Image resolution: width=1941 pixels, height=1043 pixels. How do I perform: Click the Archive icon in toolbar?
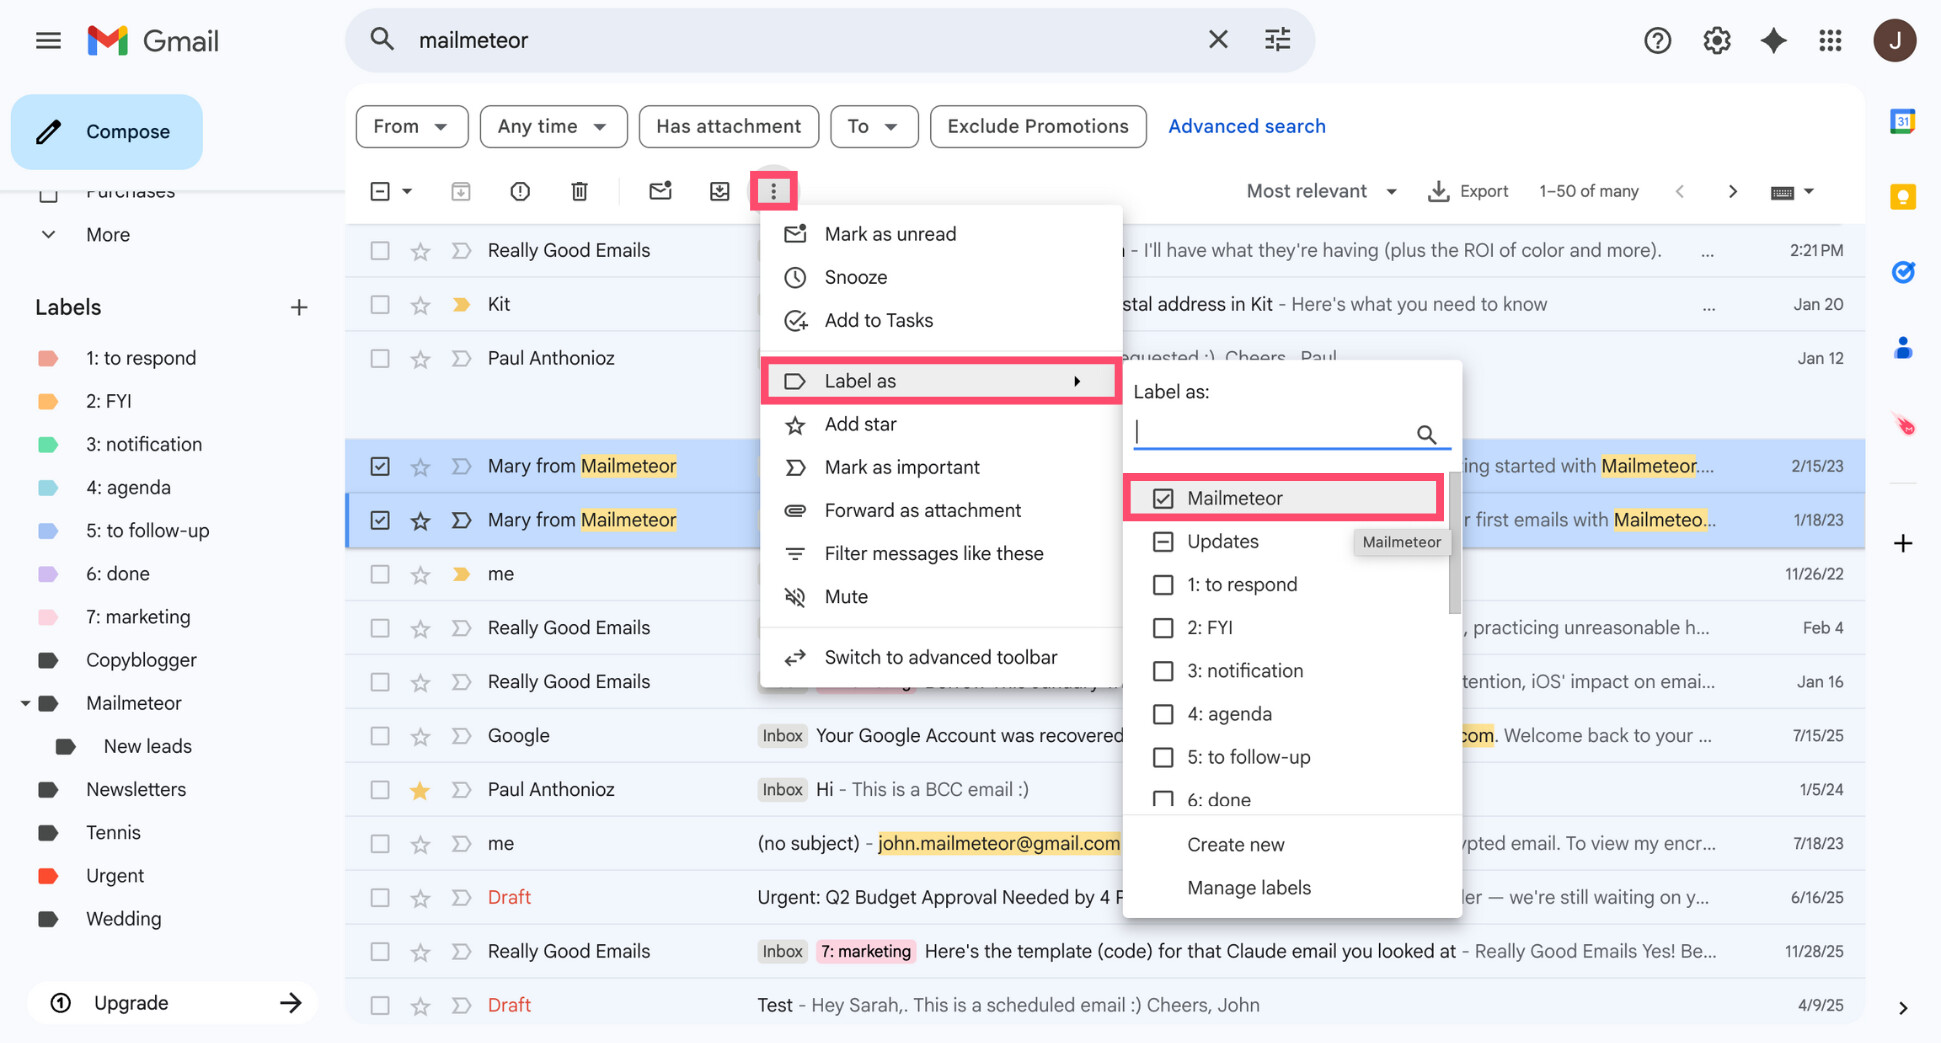(x=460, y=191)
